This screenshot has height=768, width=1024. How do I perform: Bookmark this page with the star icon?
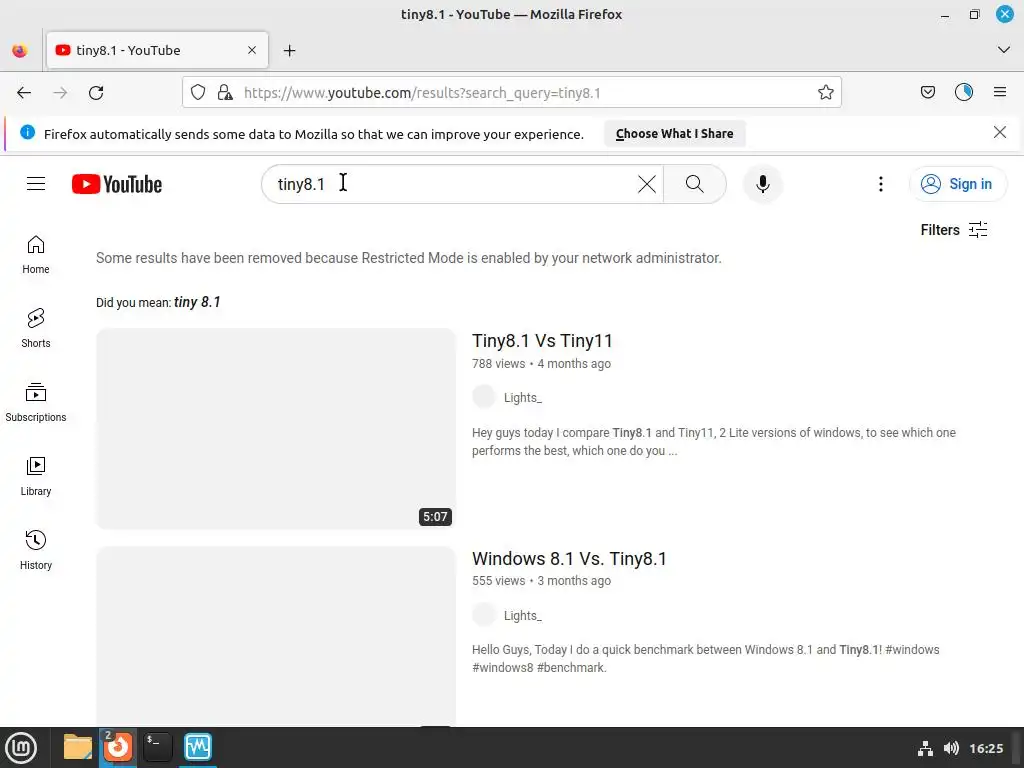click(825, 93)
